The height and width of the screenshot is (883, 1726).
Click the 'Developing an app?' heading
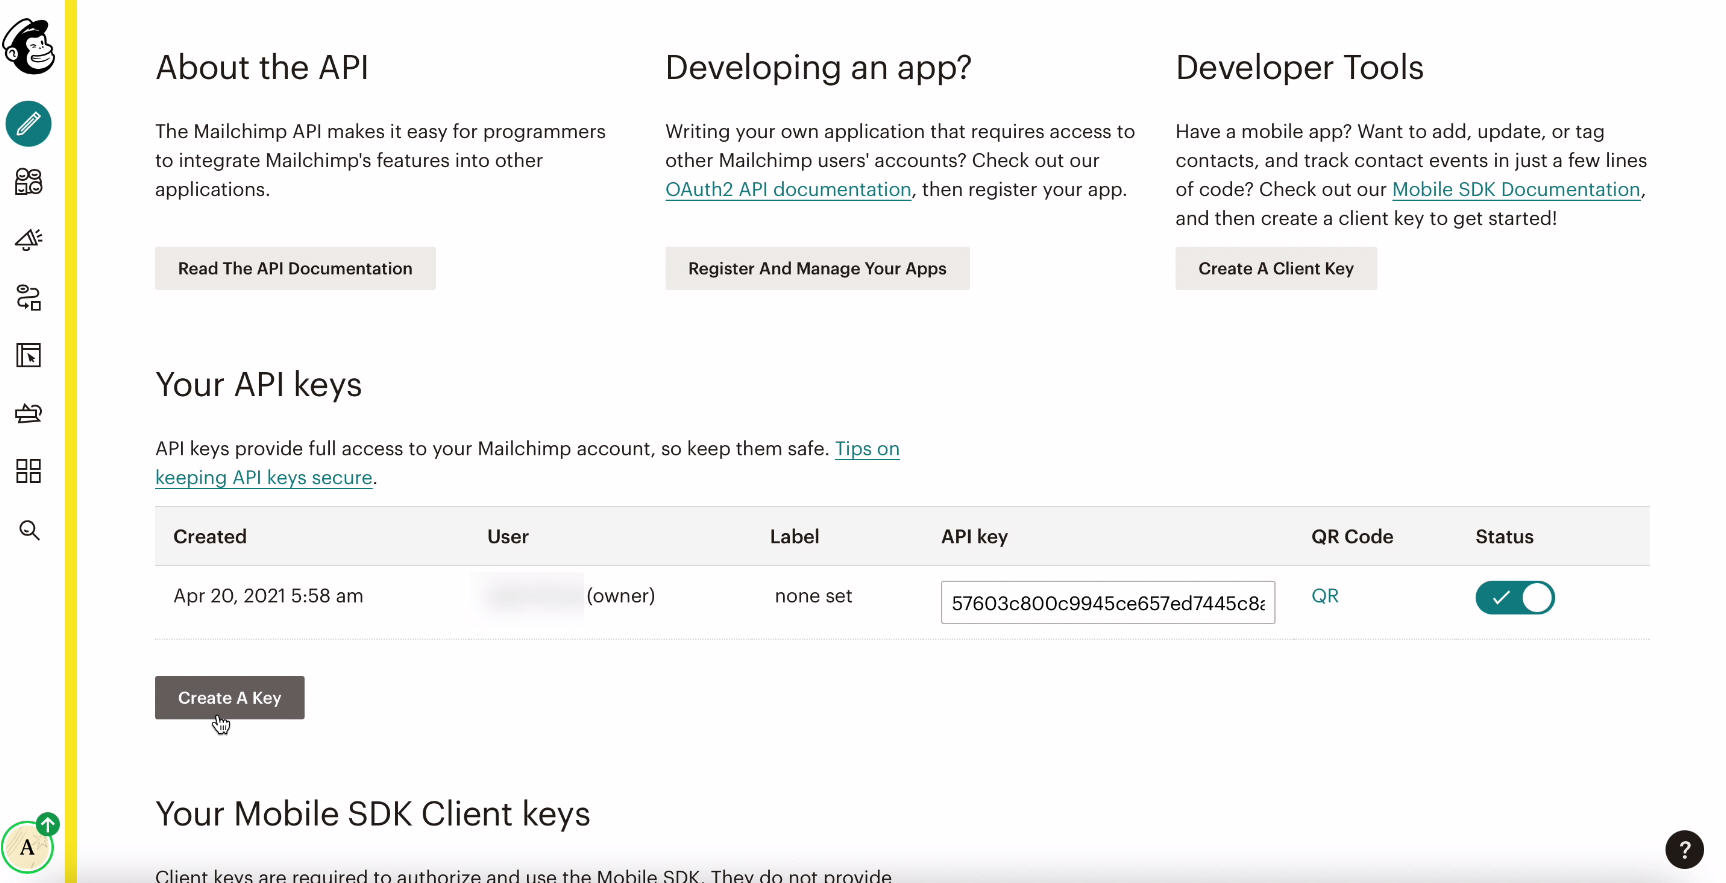(x=818, y=67)
